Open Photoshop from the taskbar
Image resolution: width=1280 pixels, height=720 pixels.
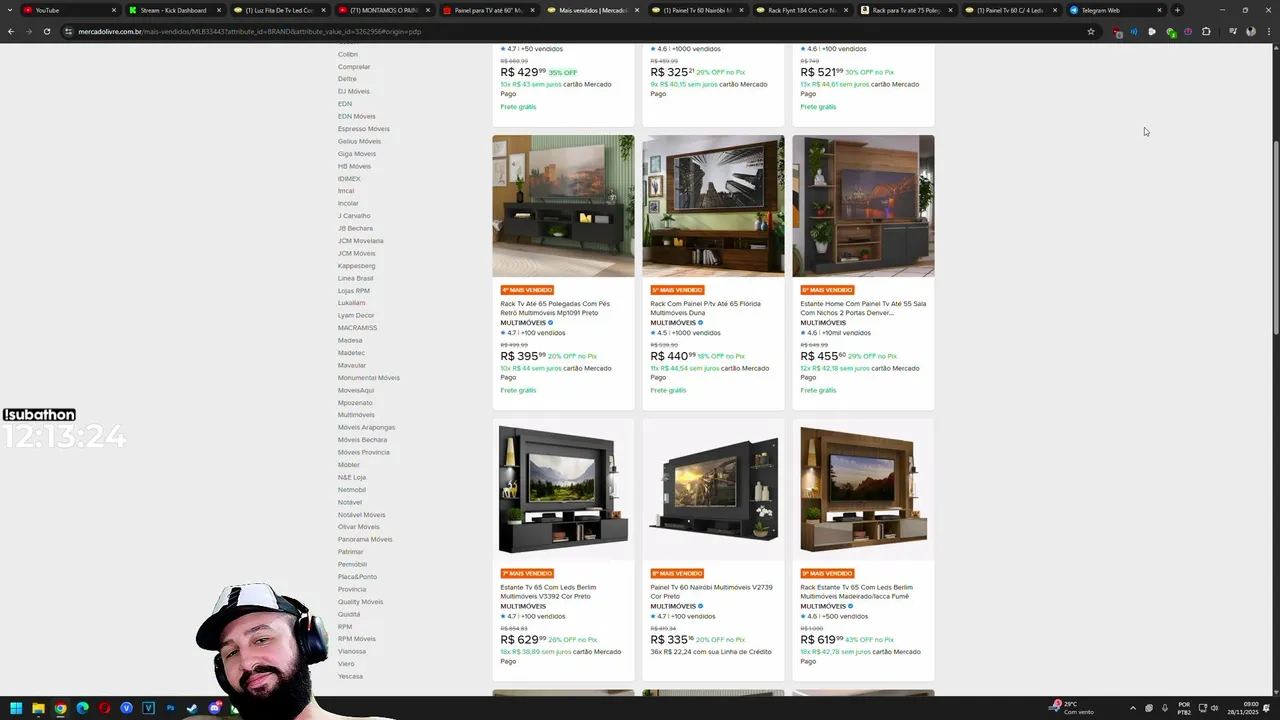pyautogui.click(x=170, y=708)
